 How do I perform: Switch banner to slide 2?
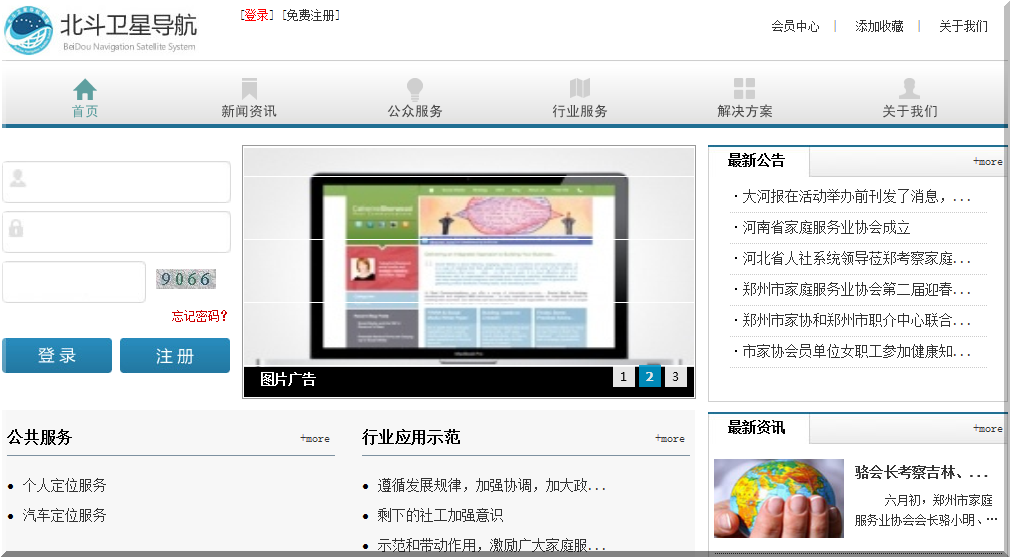(649, 377)
